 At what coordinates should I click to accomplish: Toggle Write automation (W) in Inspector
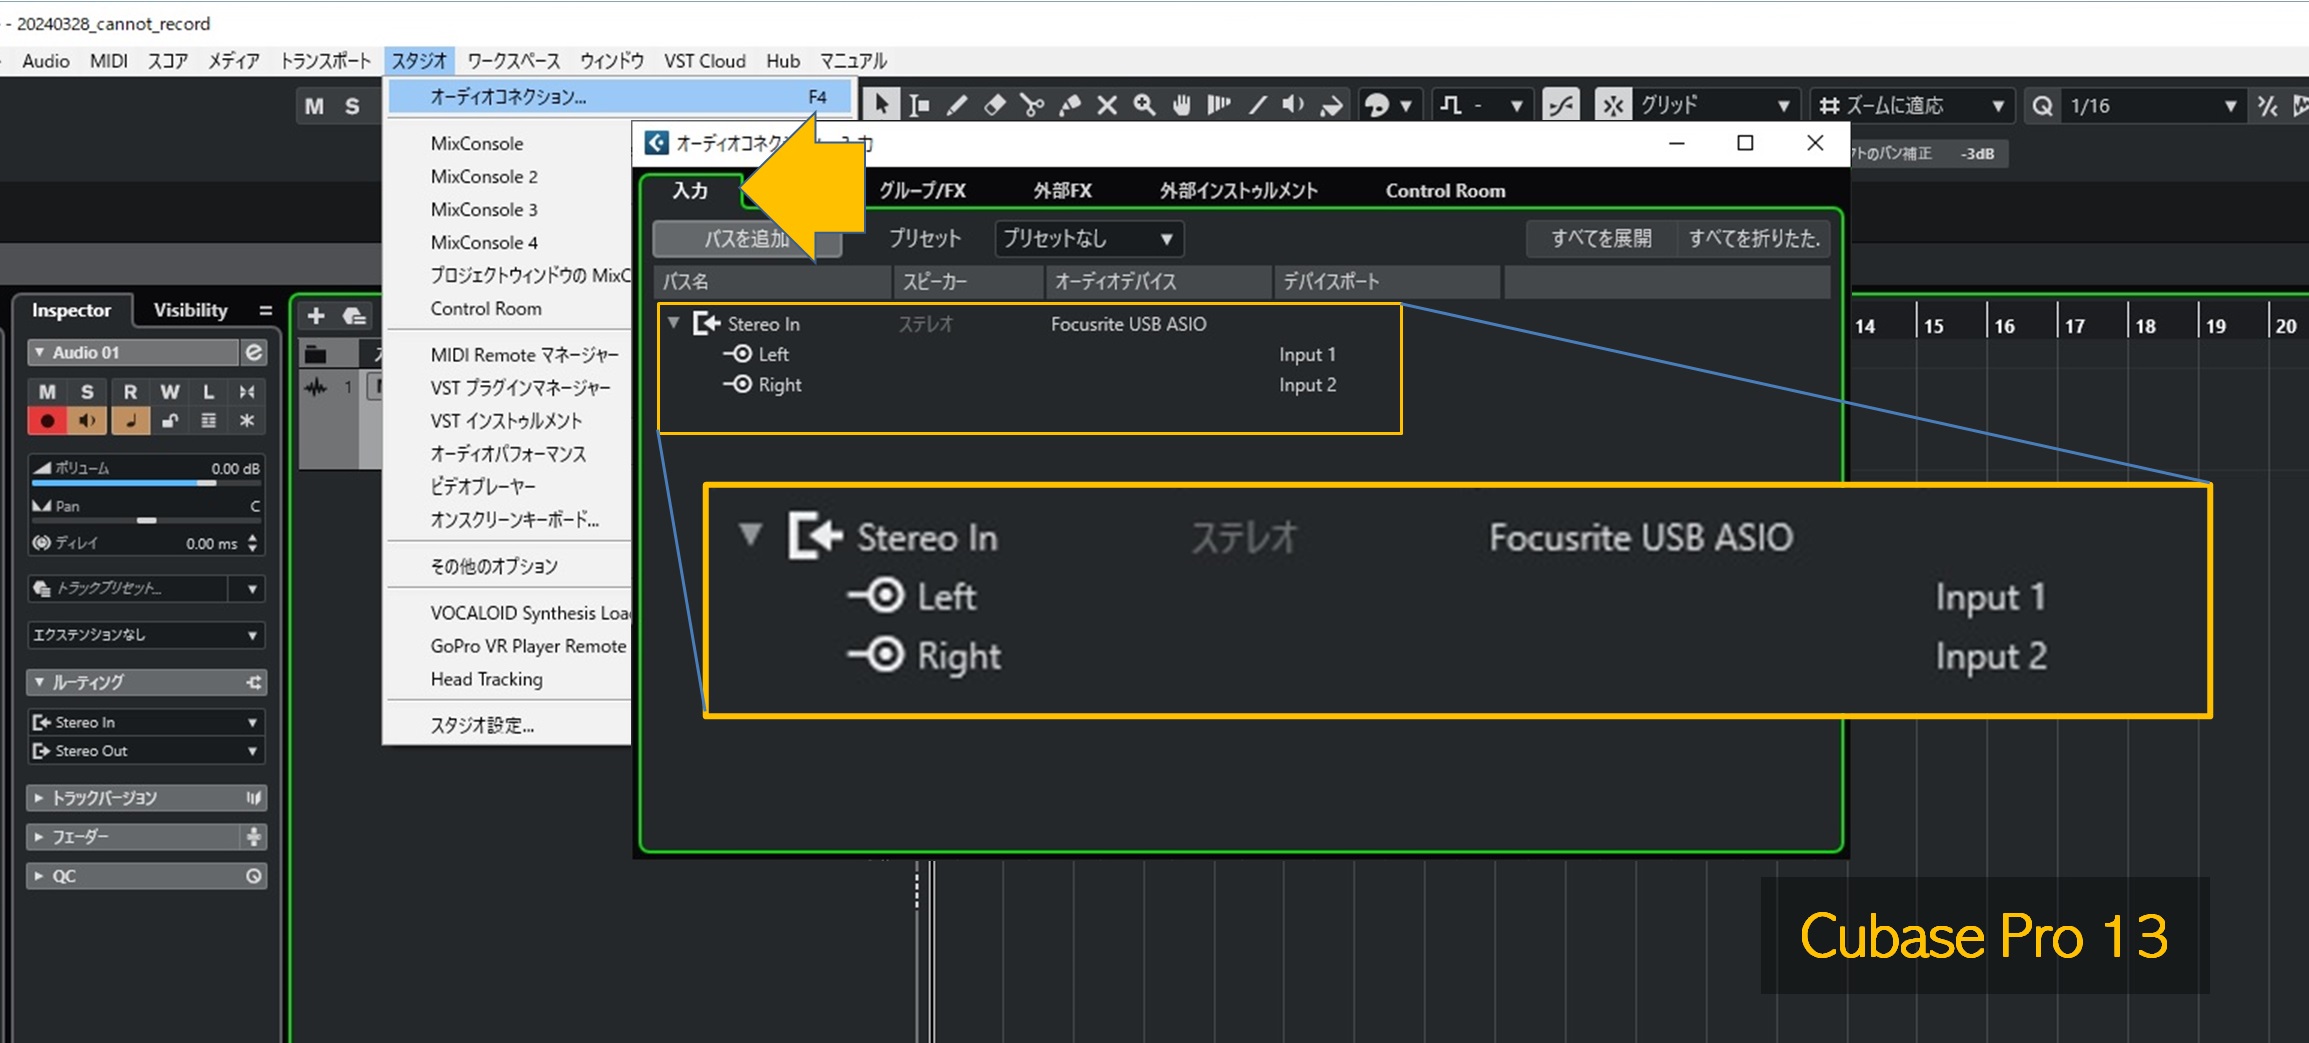click(x=170, y=392)
